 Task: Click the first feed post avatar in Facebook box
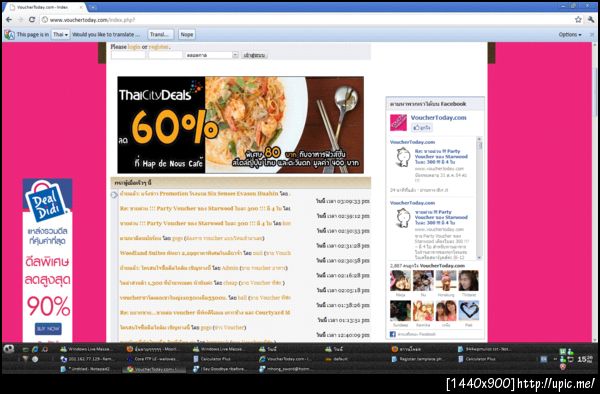(x=403, y=157)
